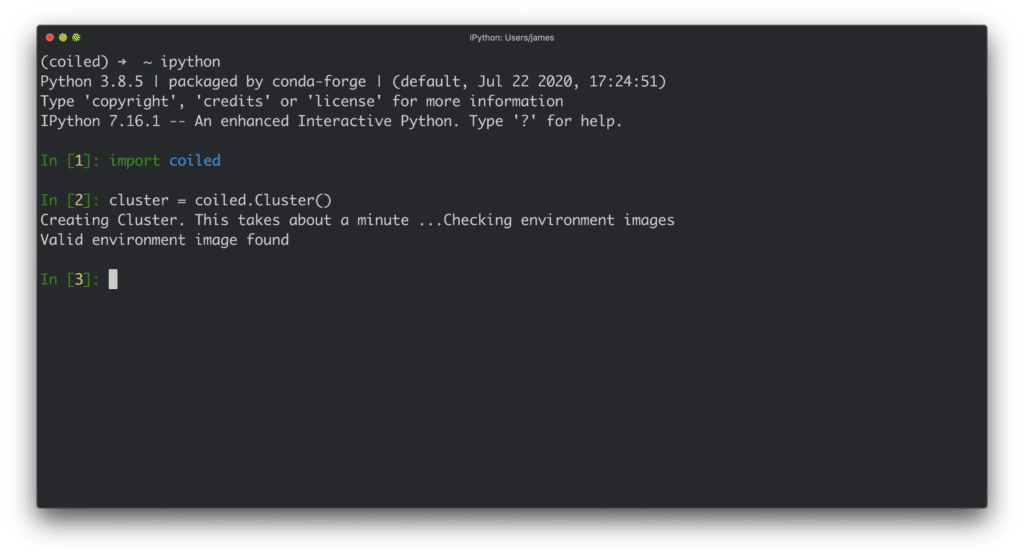Click the 'In [2]:' prompt label
This screenshot has height=557, width=1024.
pyautogui.click(x=70, y=200)
